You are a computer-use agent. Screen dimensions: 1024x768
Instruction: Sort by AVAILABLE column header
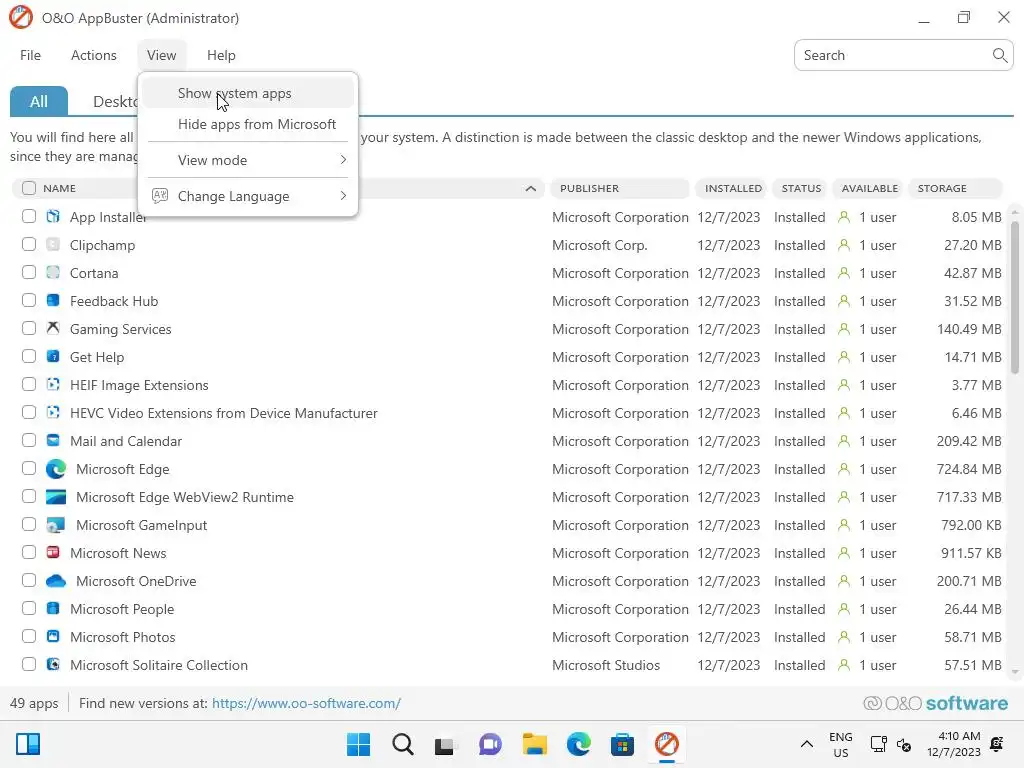[x=869, y=188]
